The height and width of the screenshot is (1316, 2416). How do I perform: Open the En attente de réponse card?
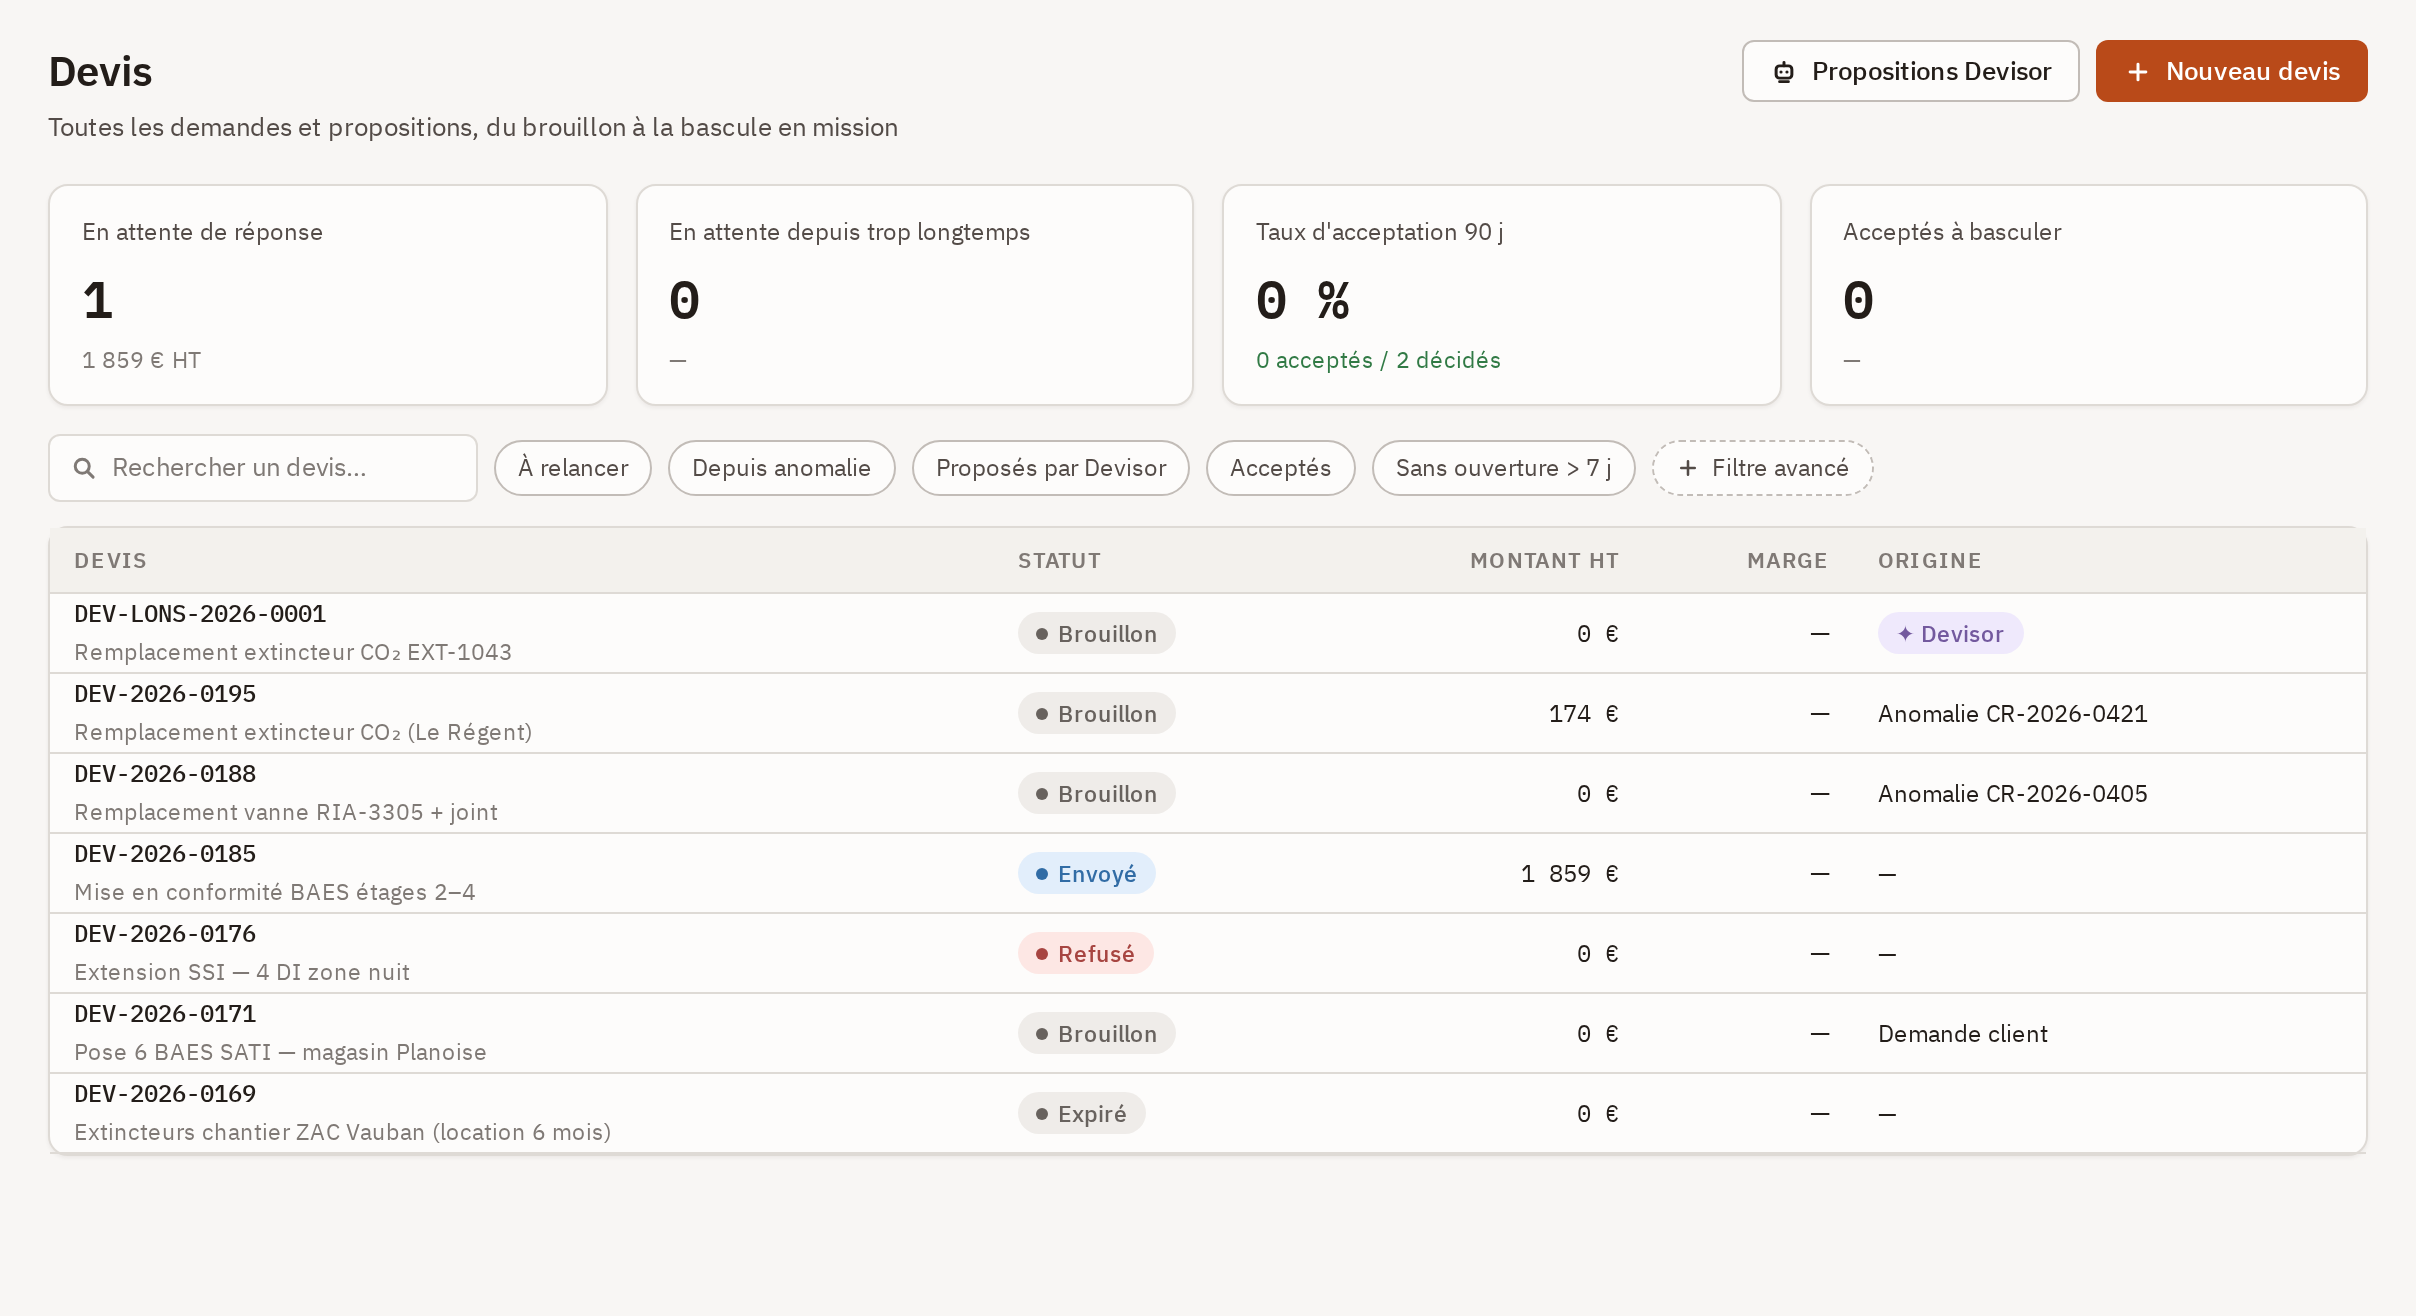(x=328, y=295)
